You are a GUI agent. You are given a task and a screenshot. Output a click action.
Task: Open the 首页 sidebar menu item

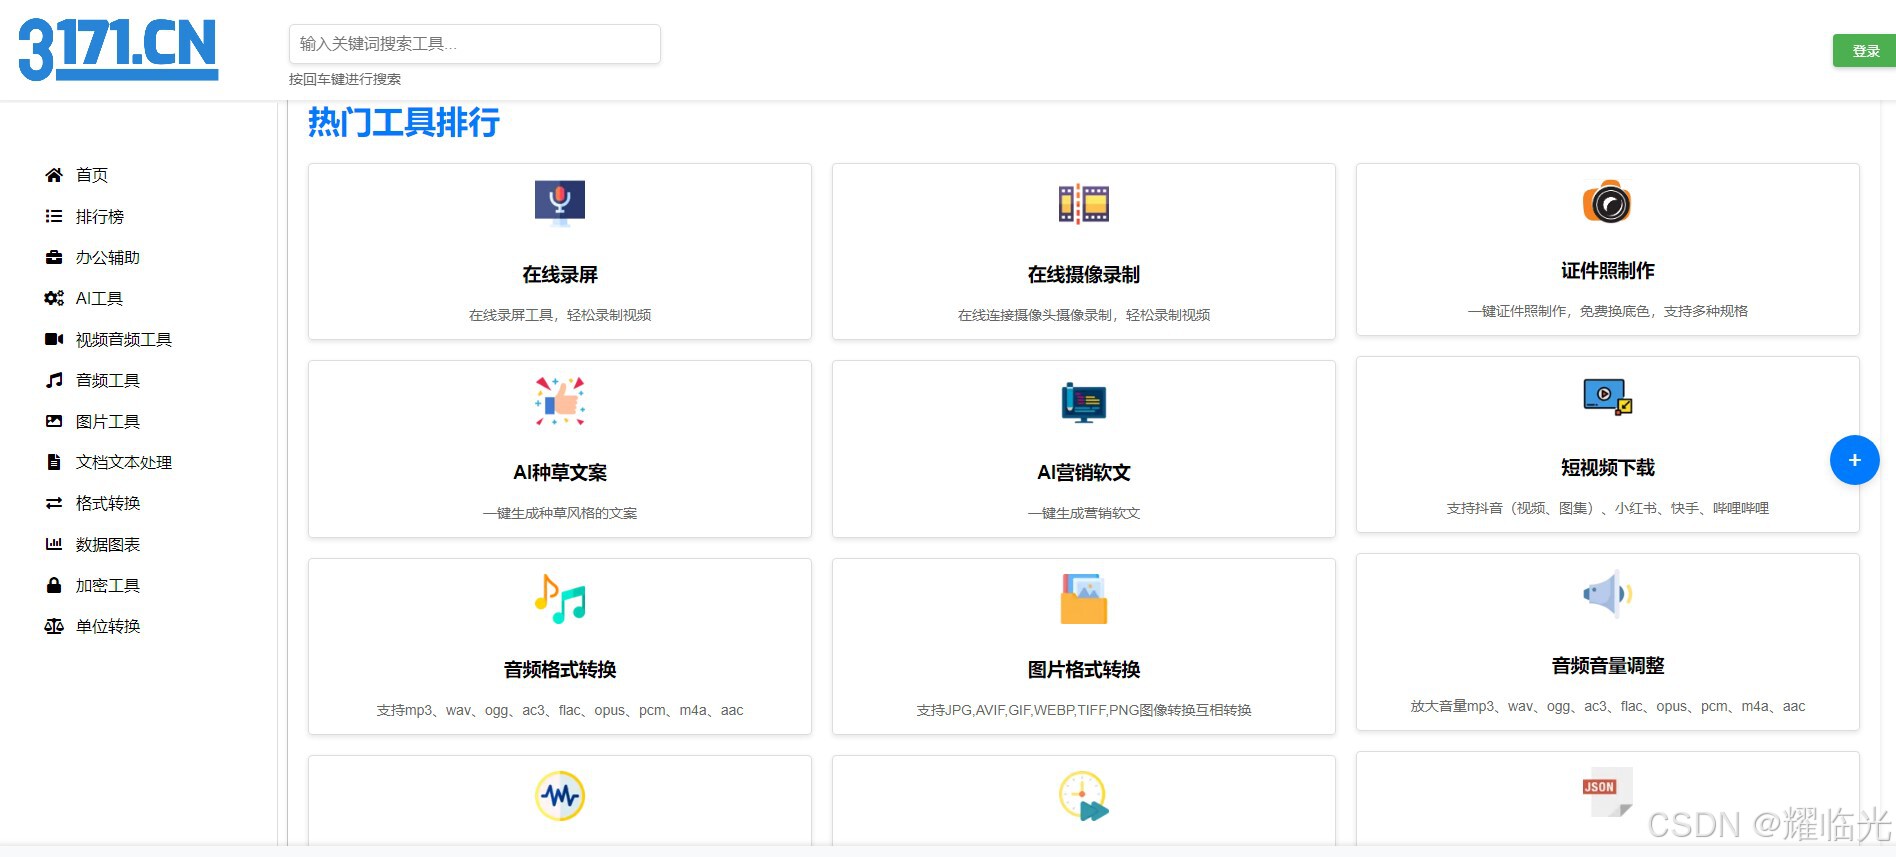[x=92, y=175]
